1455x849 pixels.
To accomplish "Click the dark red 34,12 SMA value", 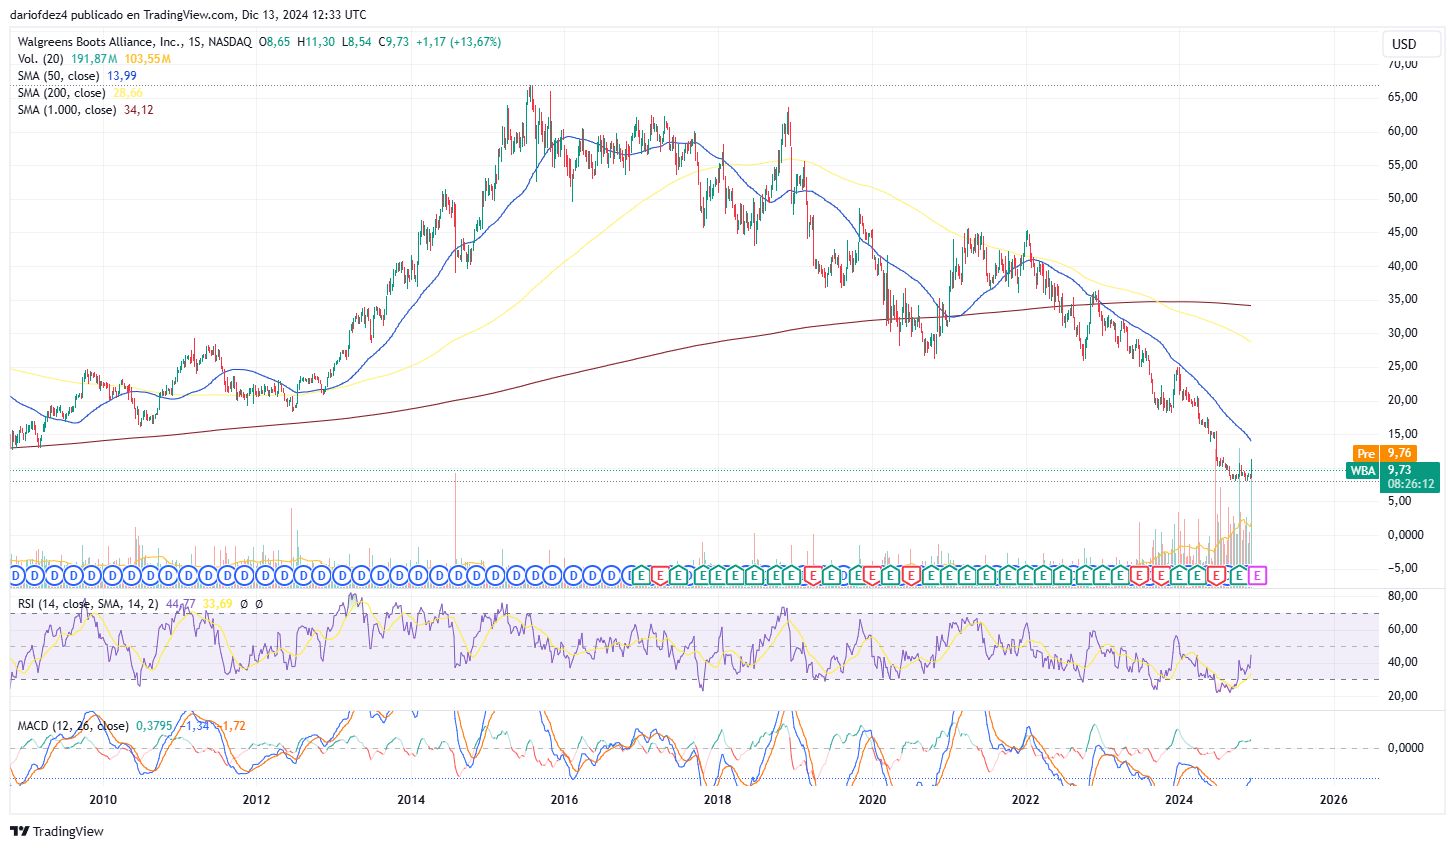I will coord(139,110).
